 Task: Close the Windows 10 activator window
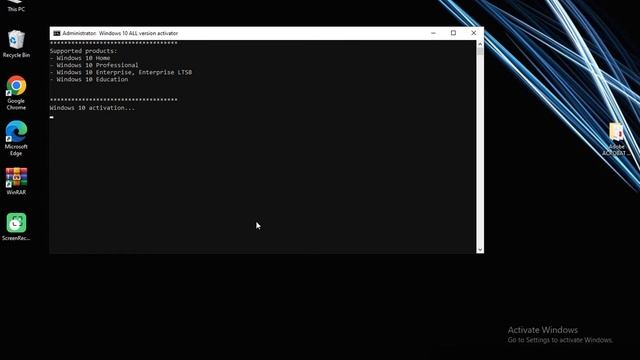tap(473, 33)
